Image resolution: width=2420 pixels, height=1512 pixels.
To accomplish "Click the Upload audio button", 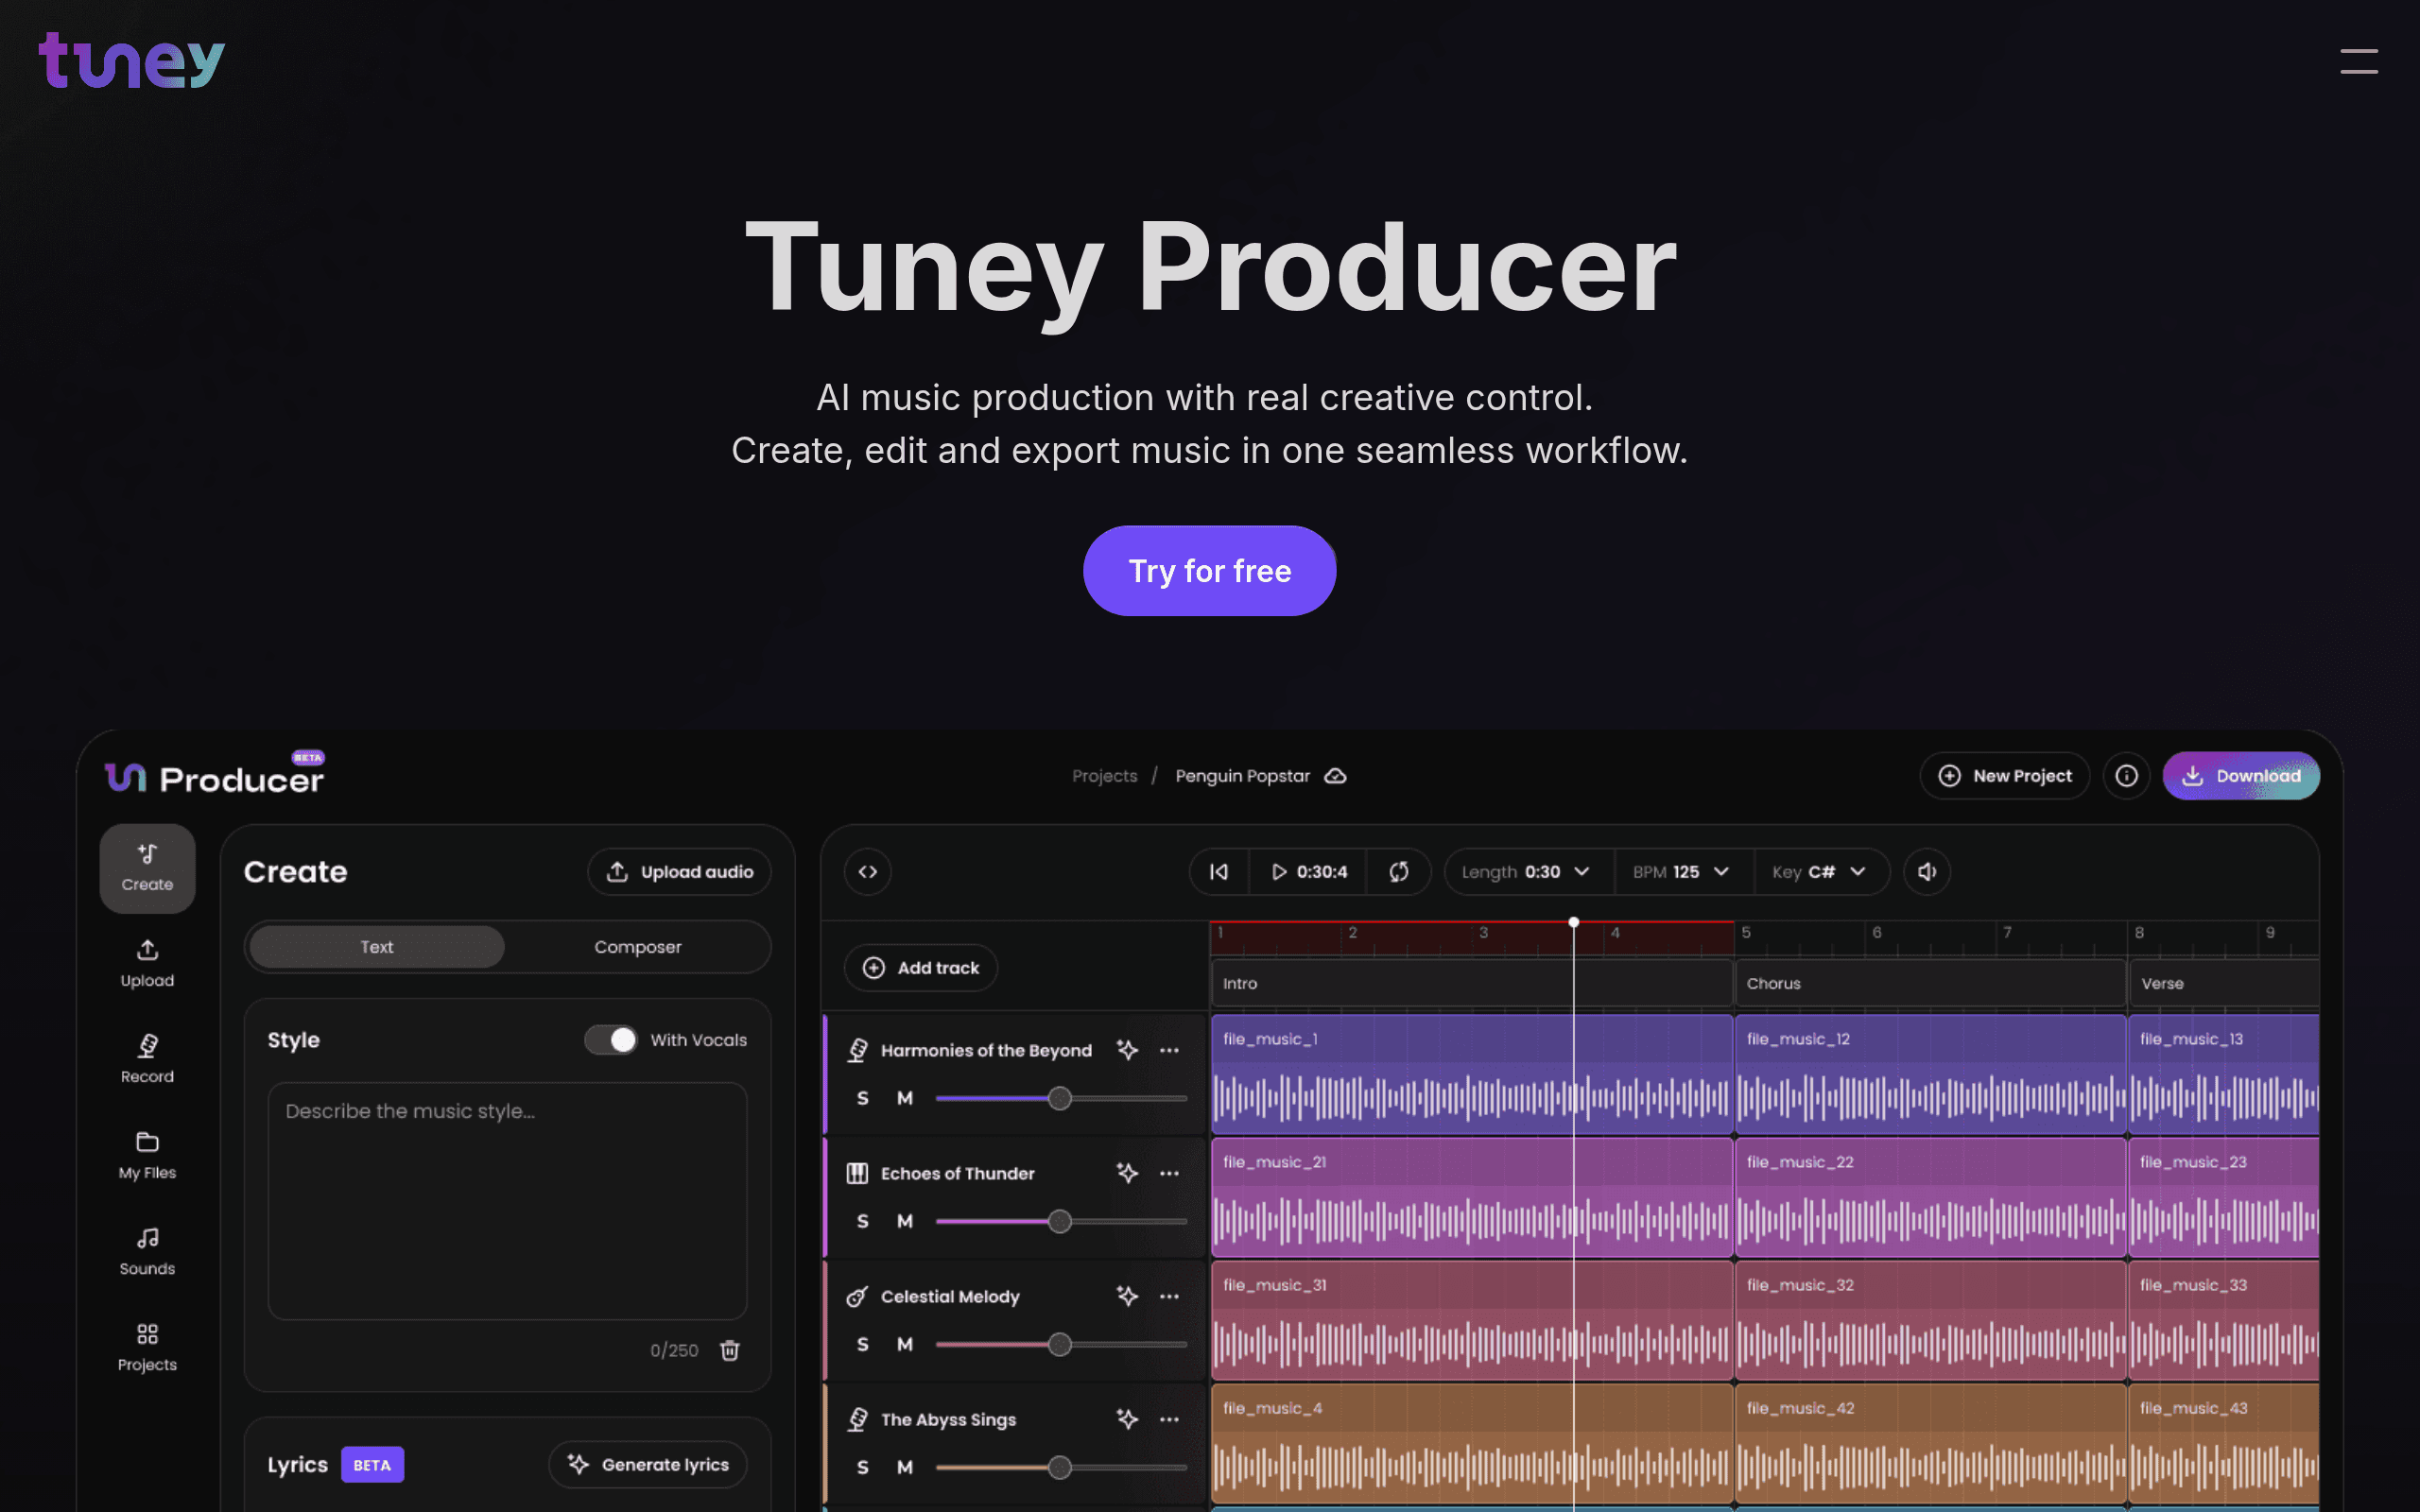I will (679, 872).
